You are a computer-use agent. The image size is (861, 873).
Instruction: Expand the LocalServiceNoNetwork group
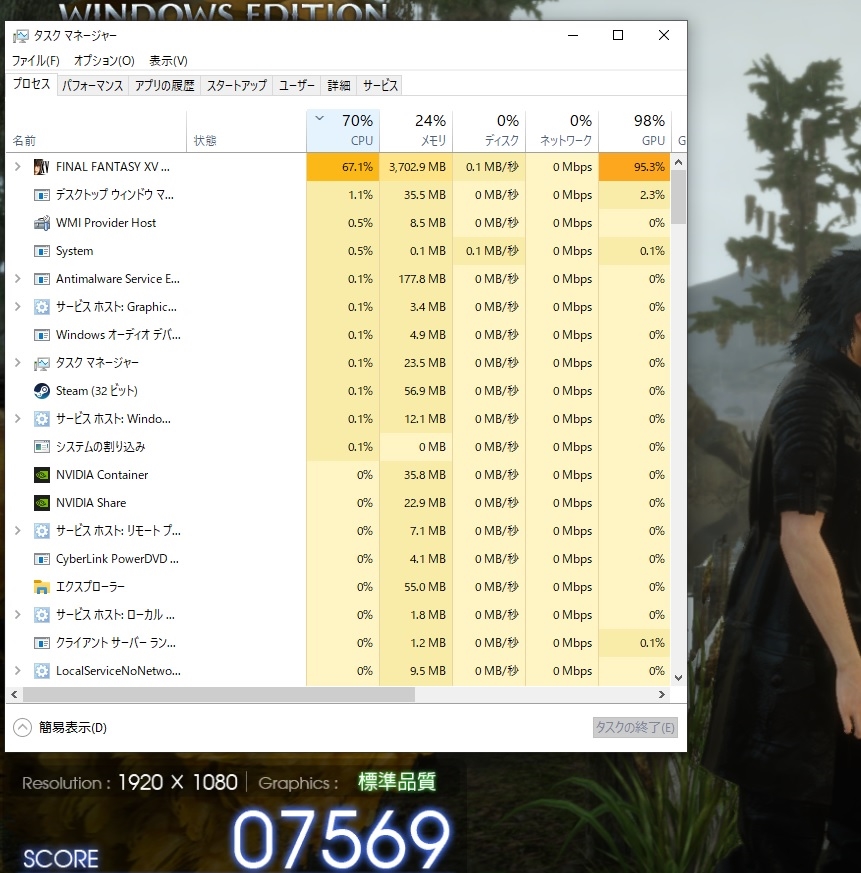[17, 670]
